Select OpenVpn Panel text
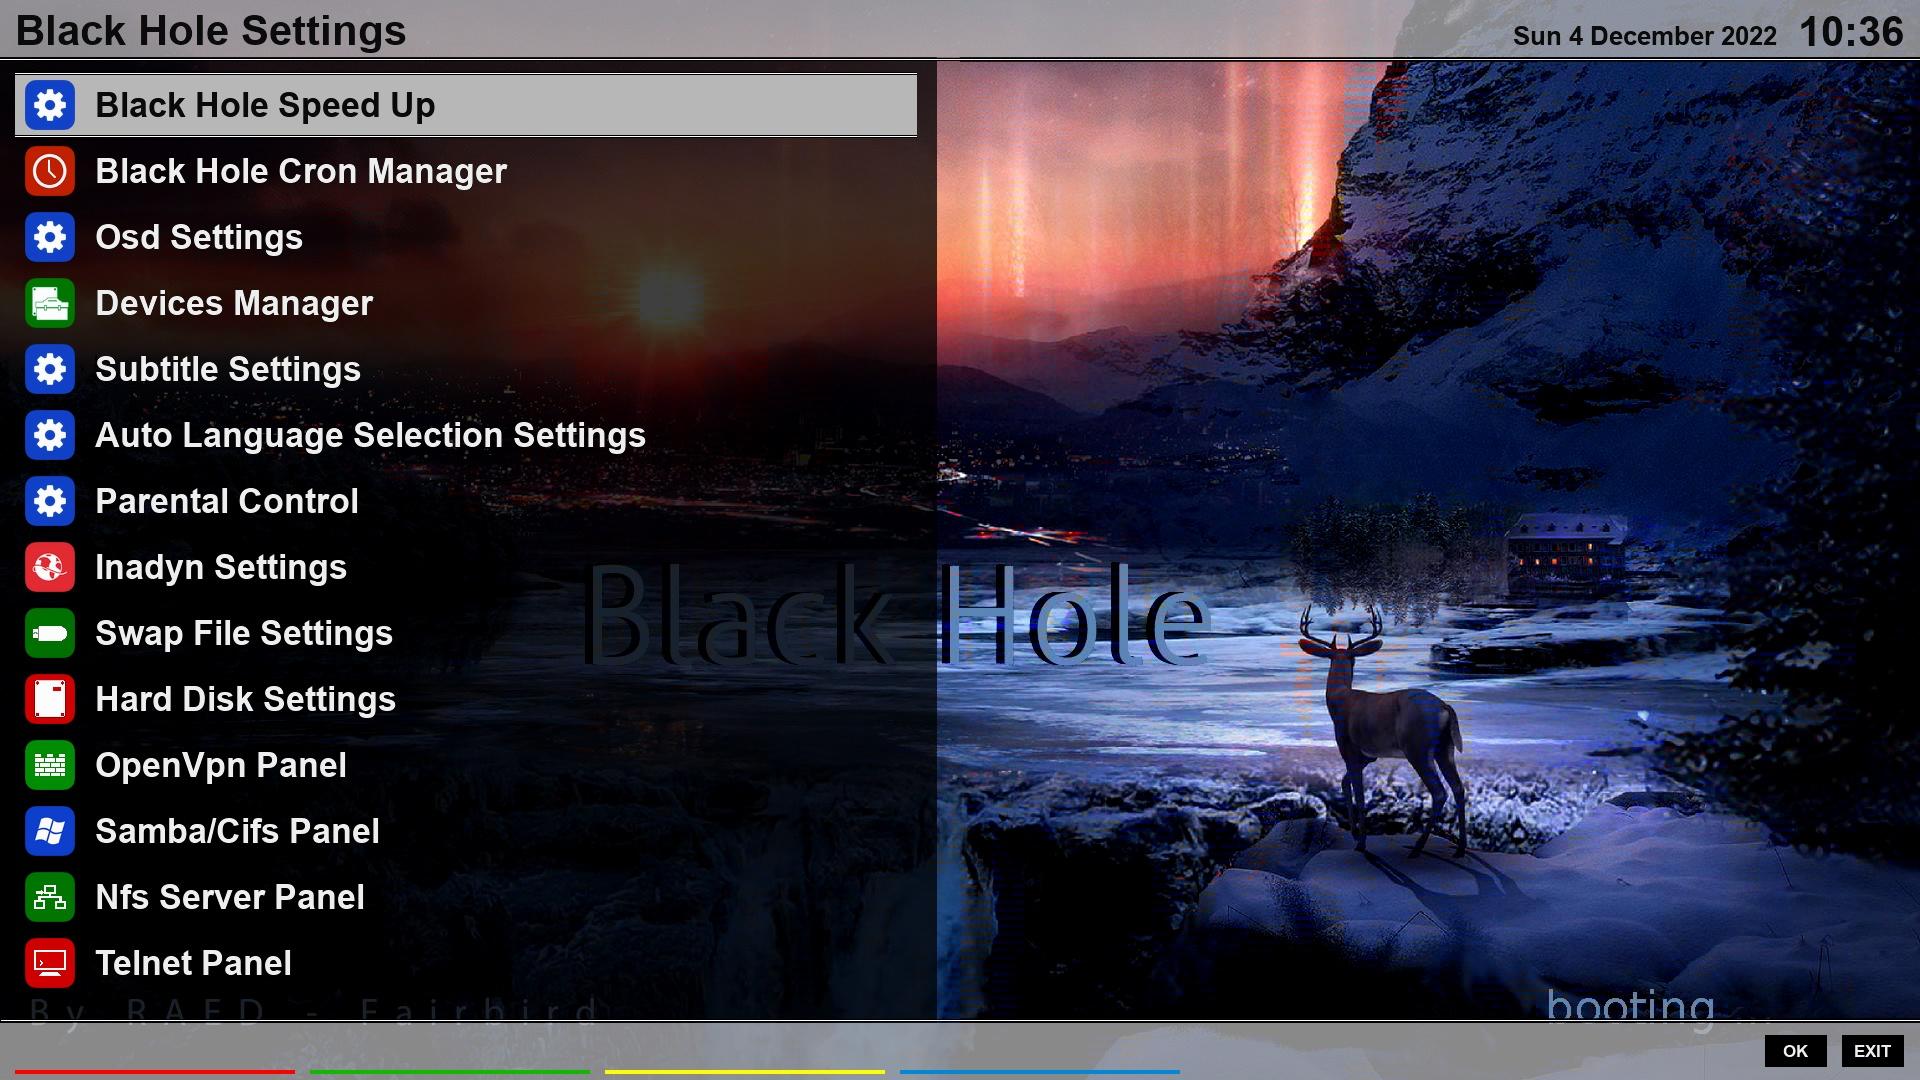The height and width of the screenshot is (1080, 1920). [221, 765]
